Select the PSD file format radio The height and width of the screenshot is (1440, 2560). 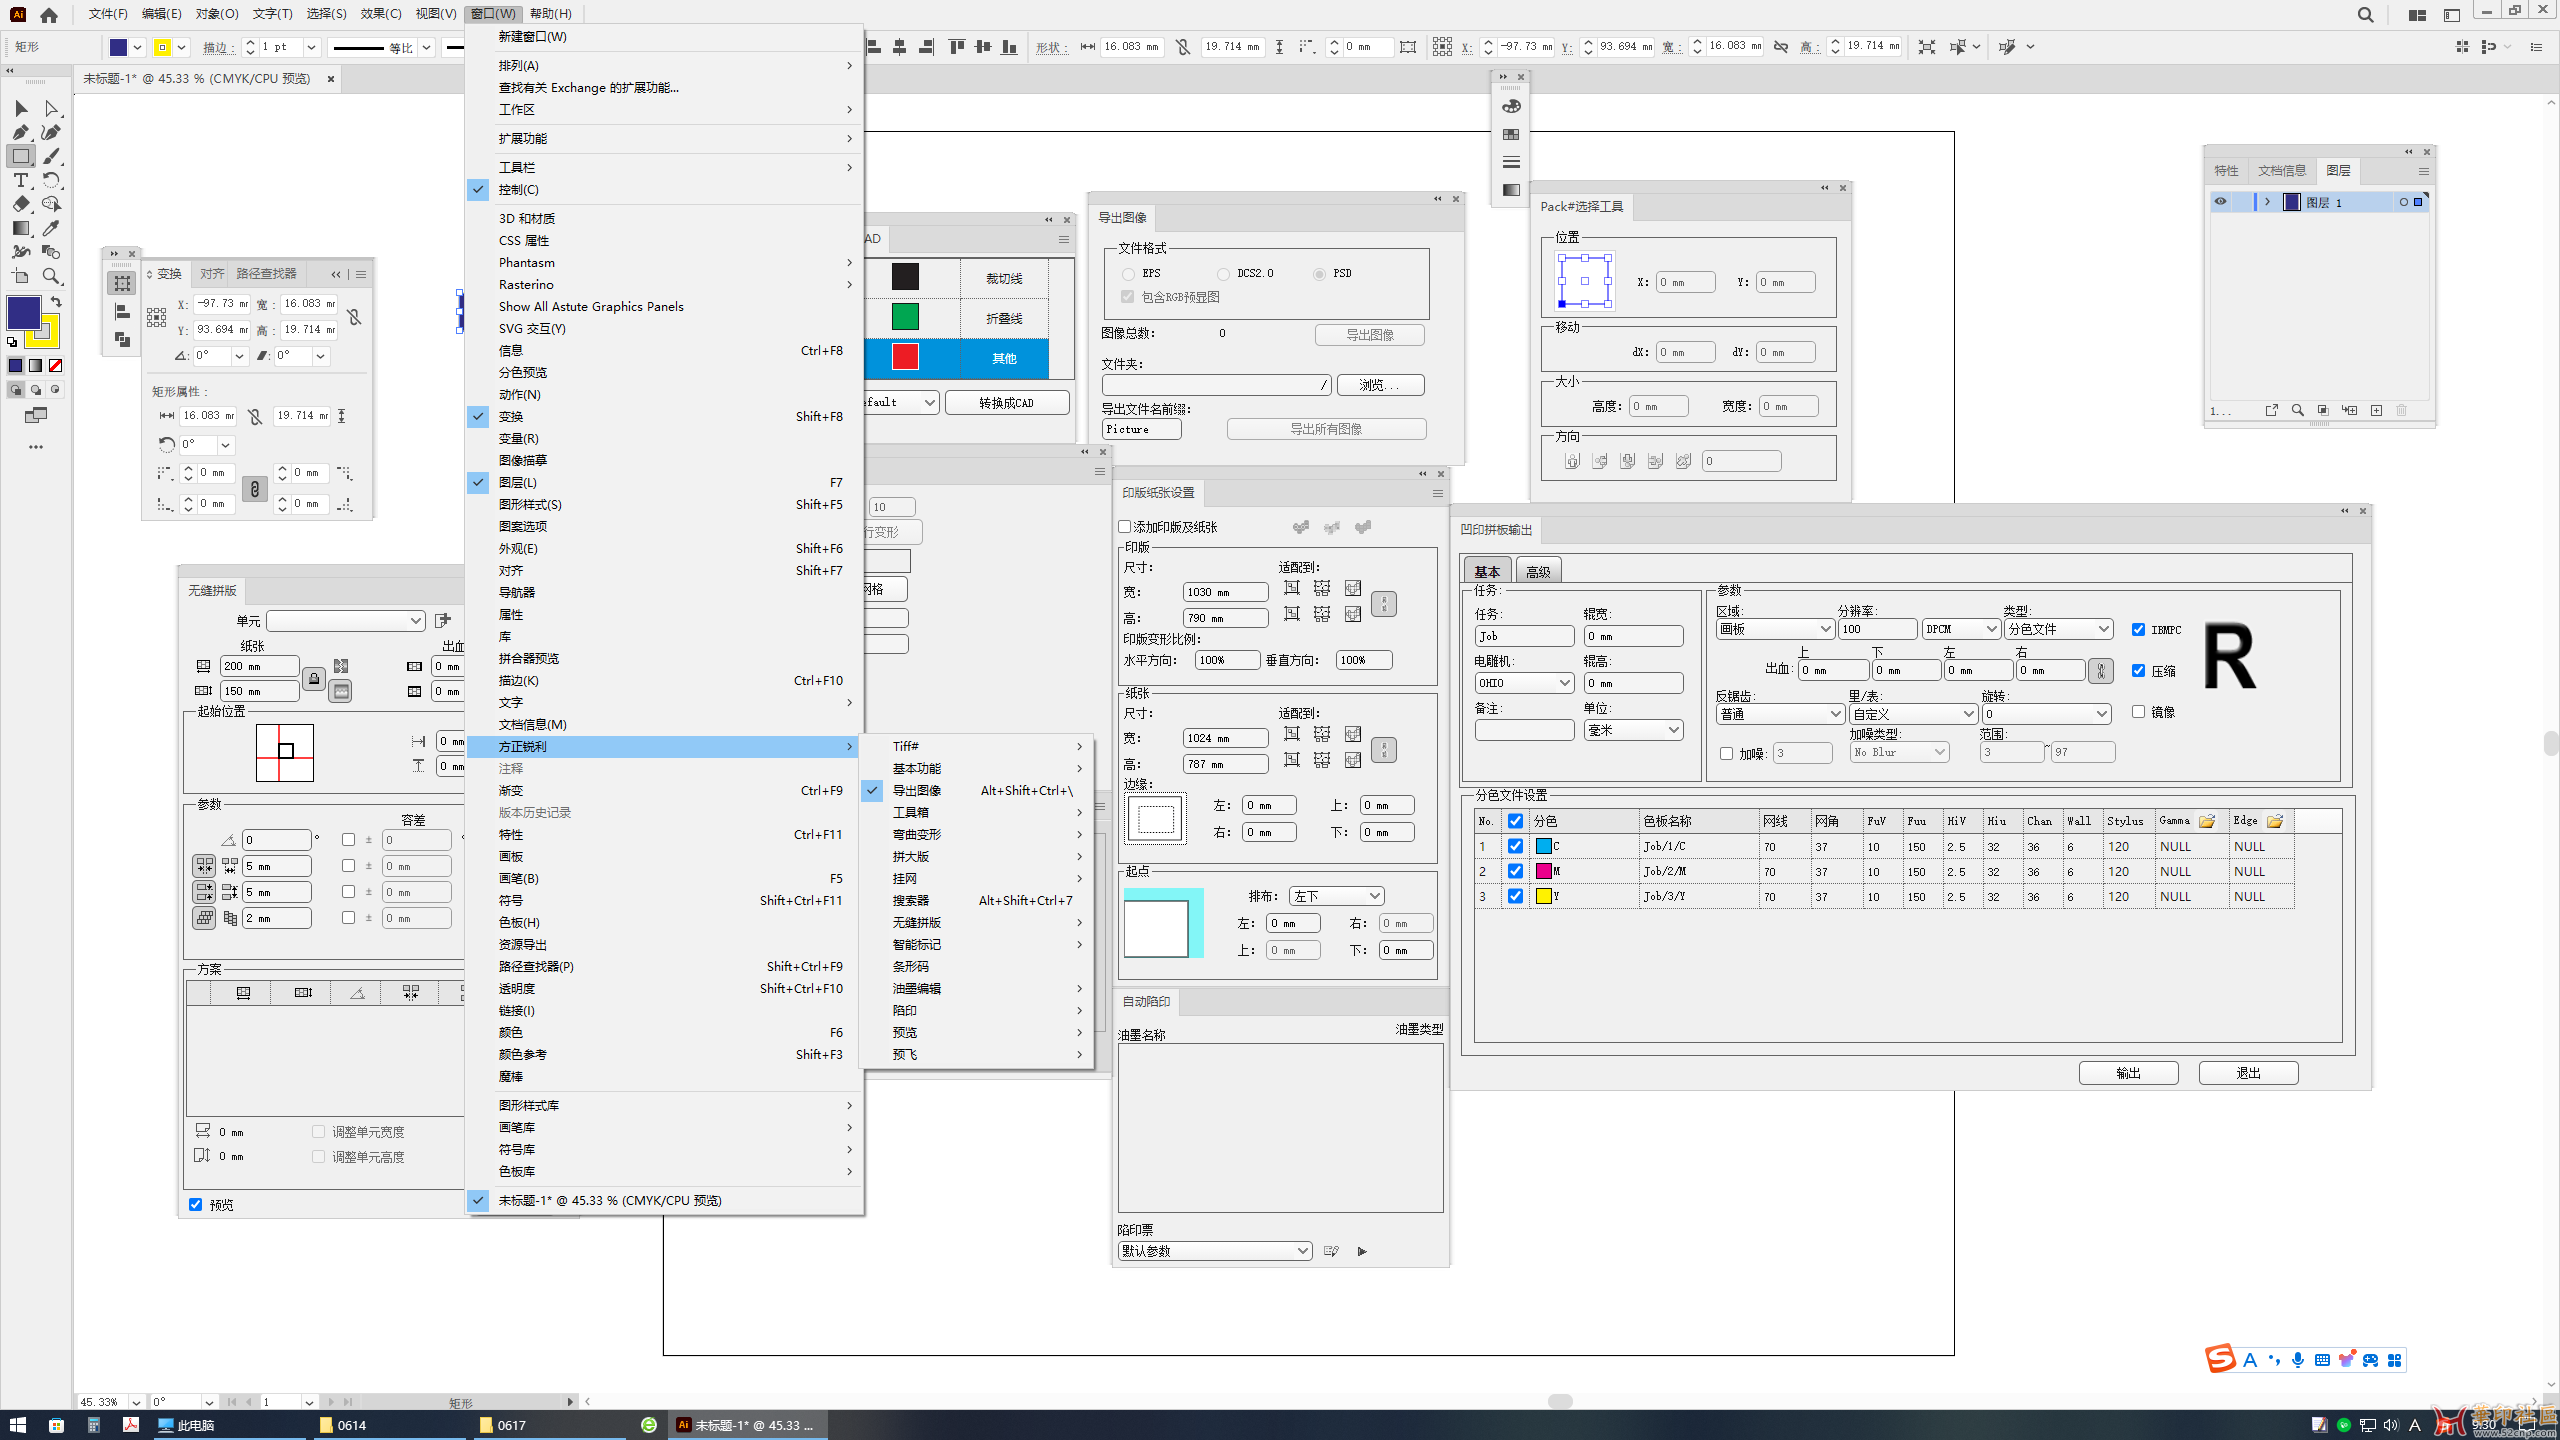click(1320, 274)
